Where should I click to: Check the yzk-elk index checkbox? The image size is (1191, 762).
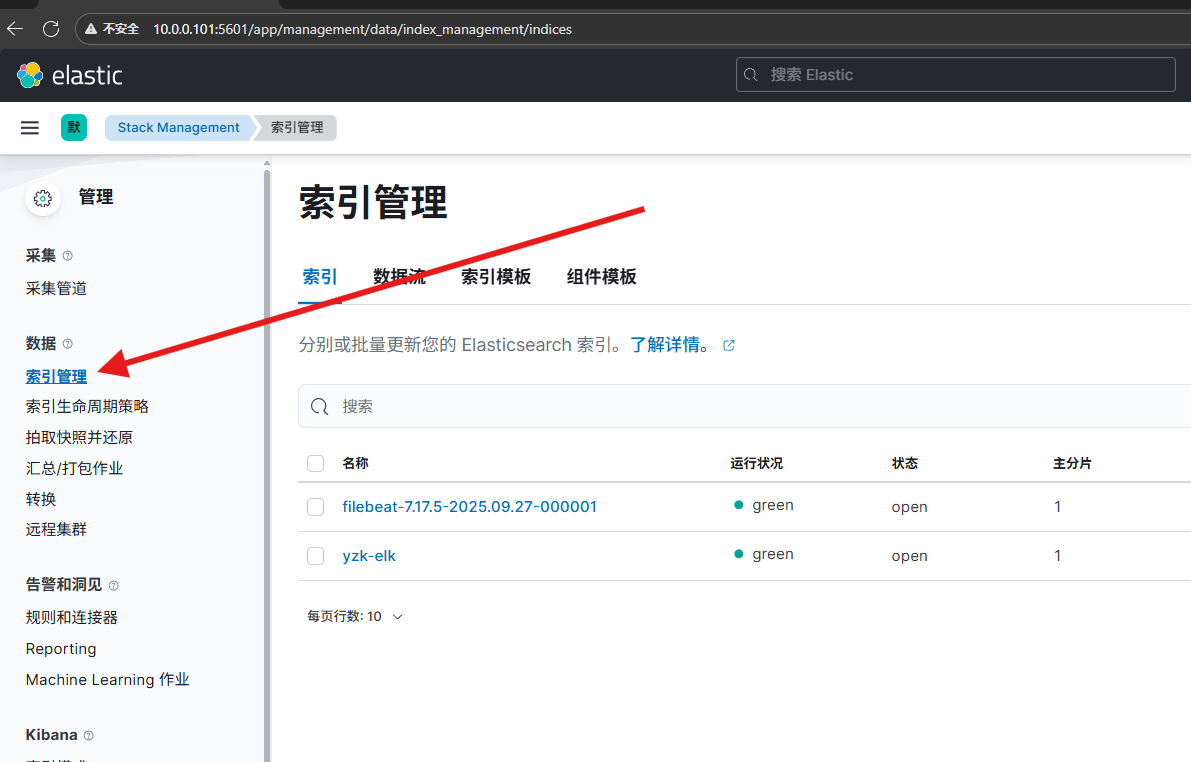316,556
